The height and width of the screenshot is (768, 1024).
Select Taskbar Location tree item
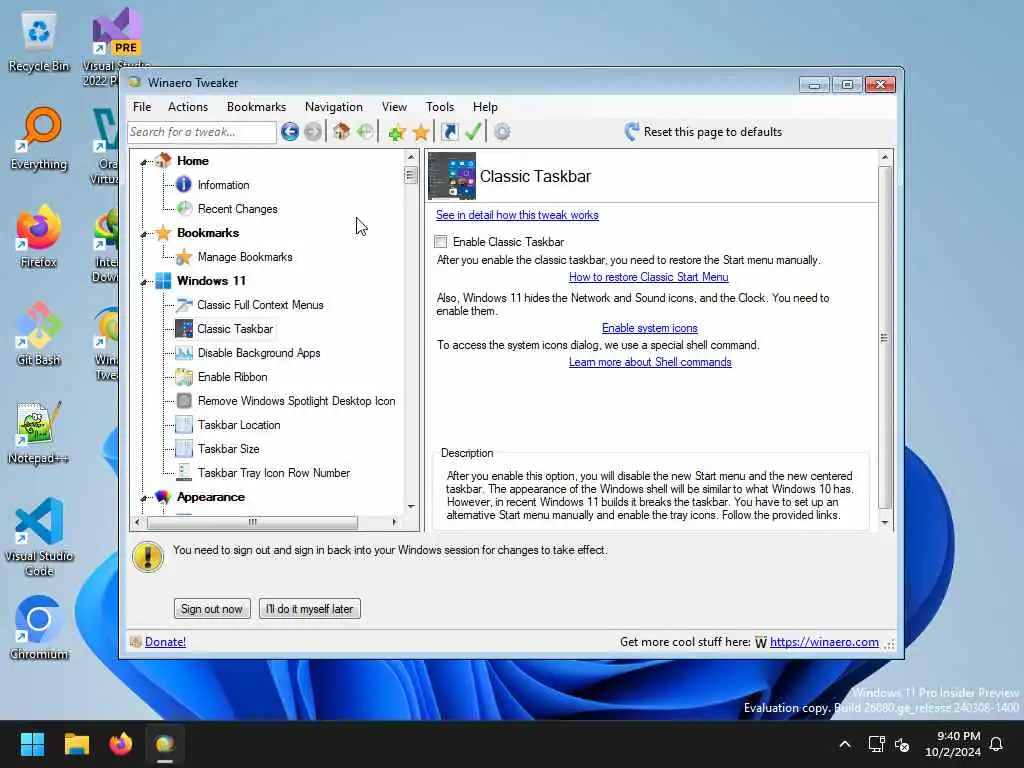click(239, 425)
